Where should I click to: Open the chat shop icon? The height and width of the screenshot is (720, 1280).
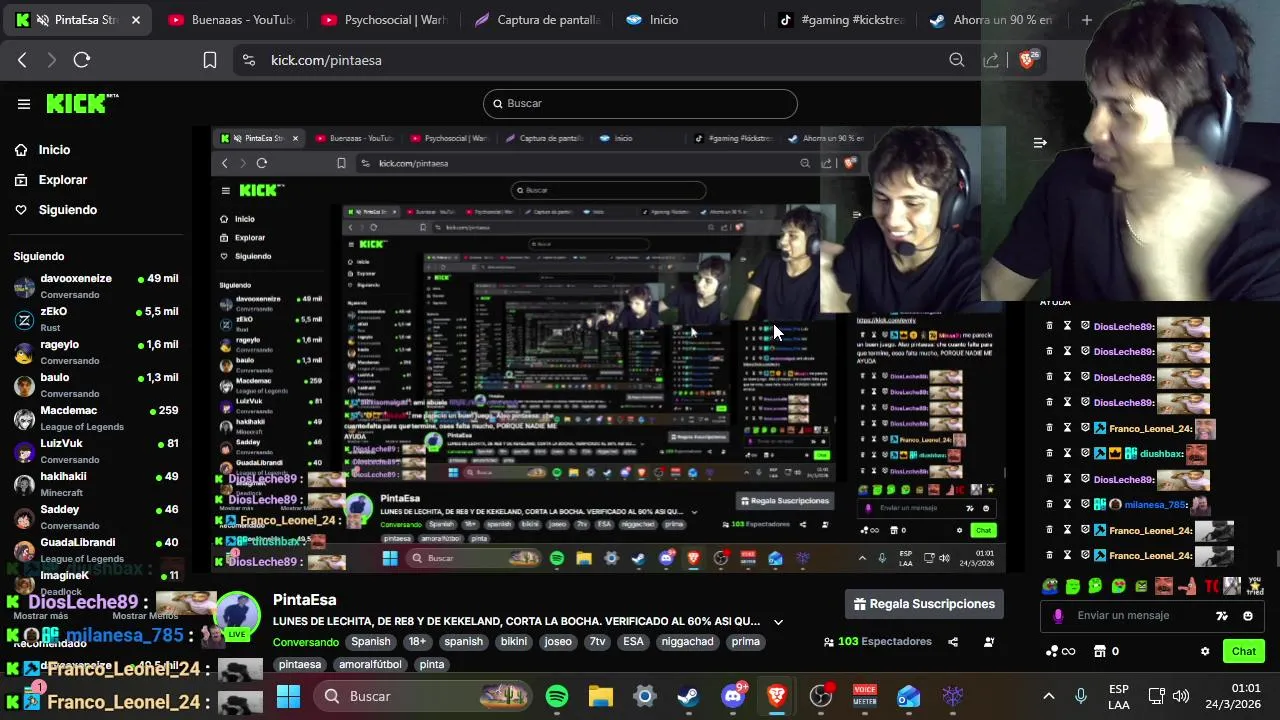[x=1100, y=651]
